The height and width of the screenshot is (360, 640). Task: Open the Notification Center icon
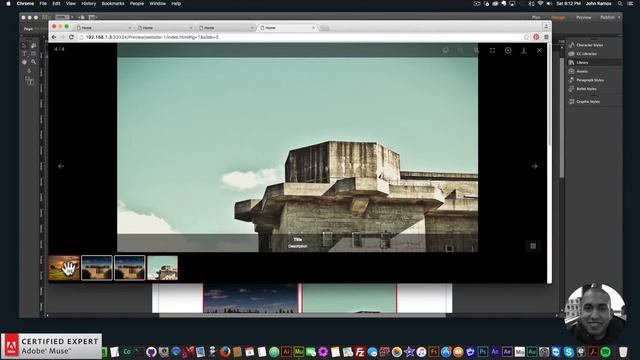coord(631,3)
